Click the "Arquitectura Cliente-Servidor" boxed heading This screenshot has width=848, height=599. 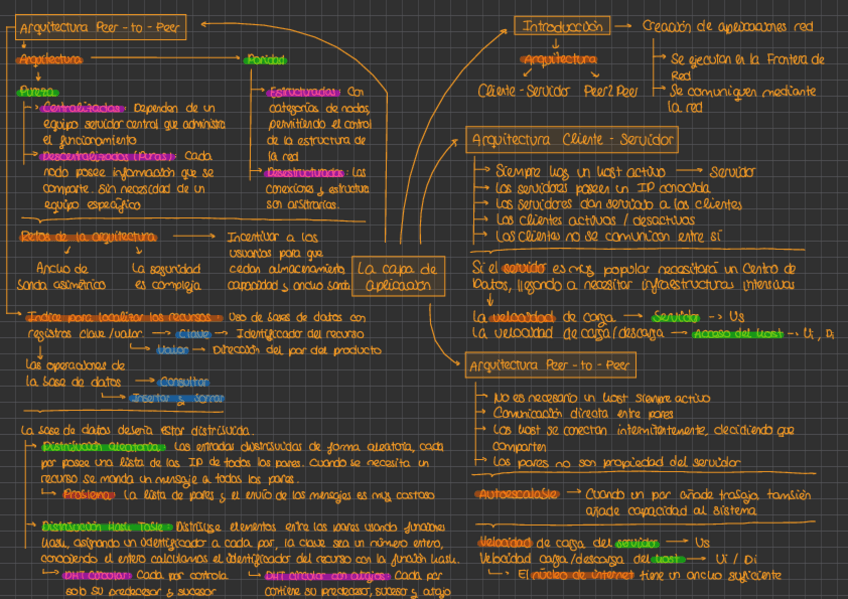[572, 141]
